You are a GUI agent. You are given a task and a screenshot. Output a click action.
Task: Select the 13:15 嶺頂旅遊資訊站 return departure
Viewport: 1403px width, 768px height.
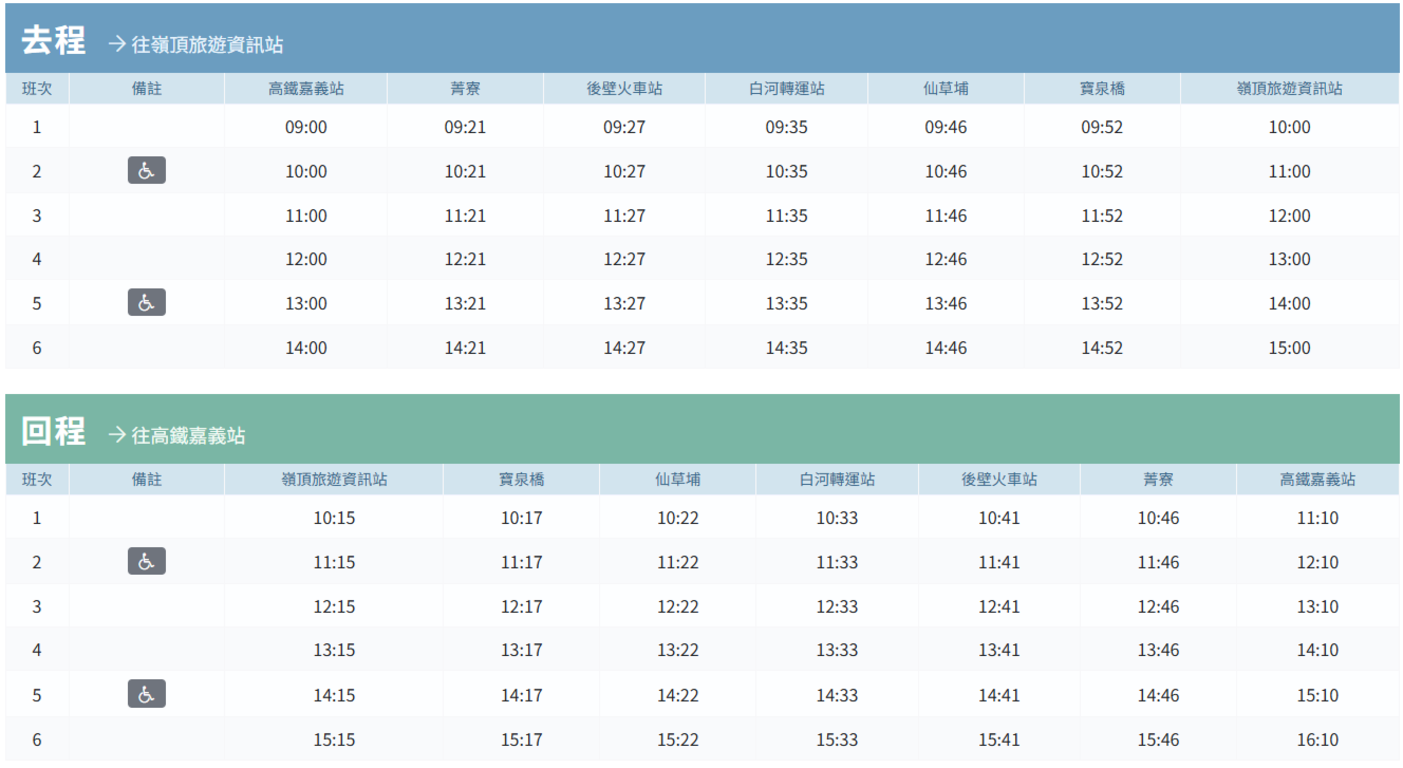334,651
